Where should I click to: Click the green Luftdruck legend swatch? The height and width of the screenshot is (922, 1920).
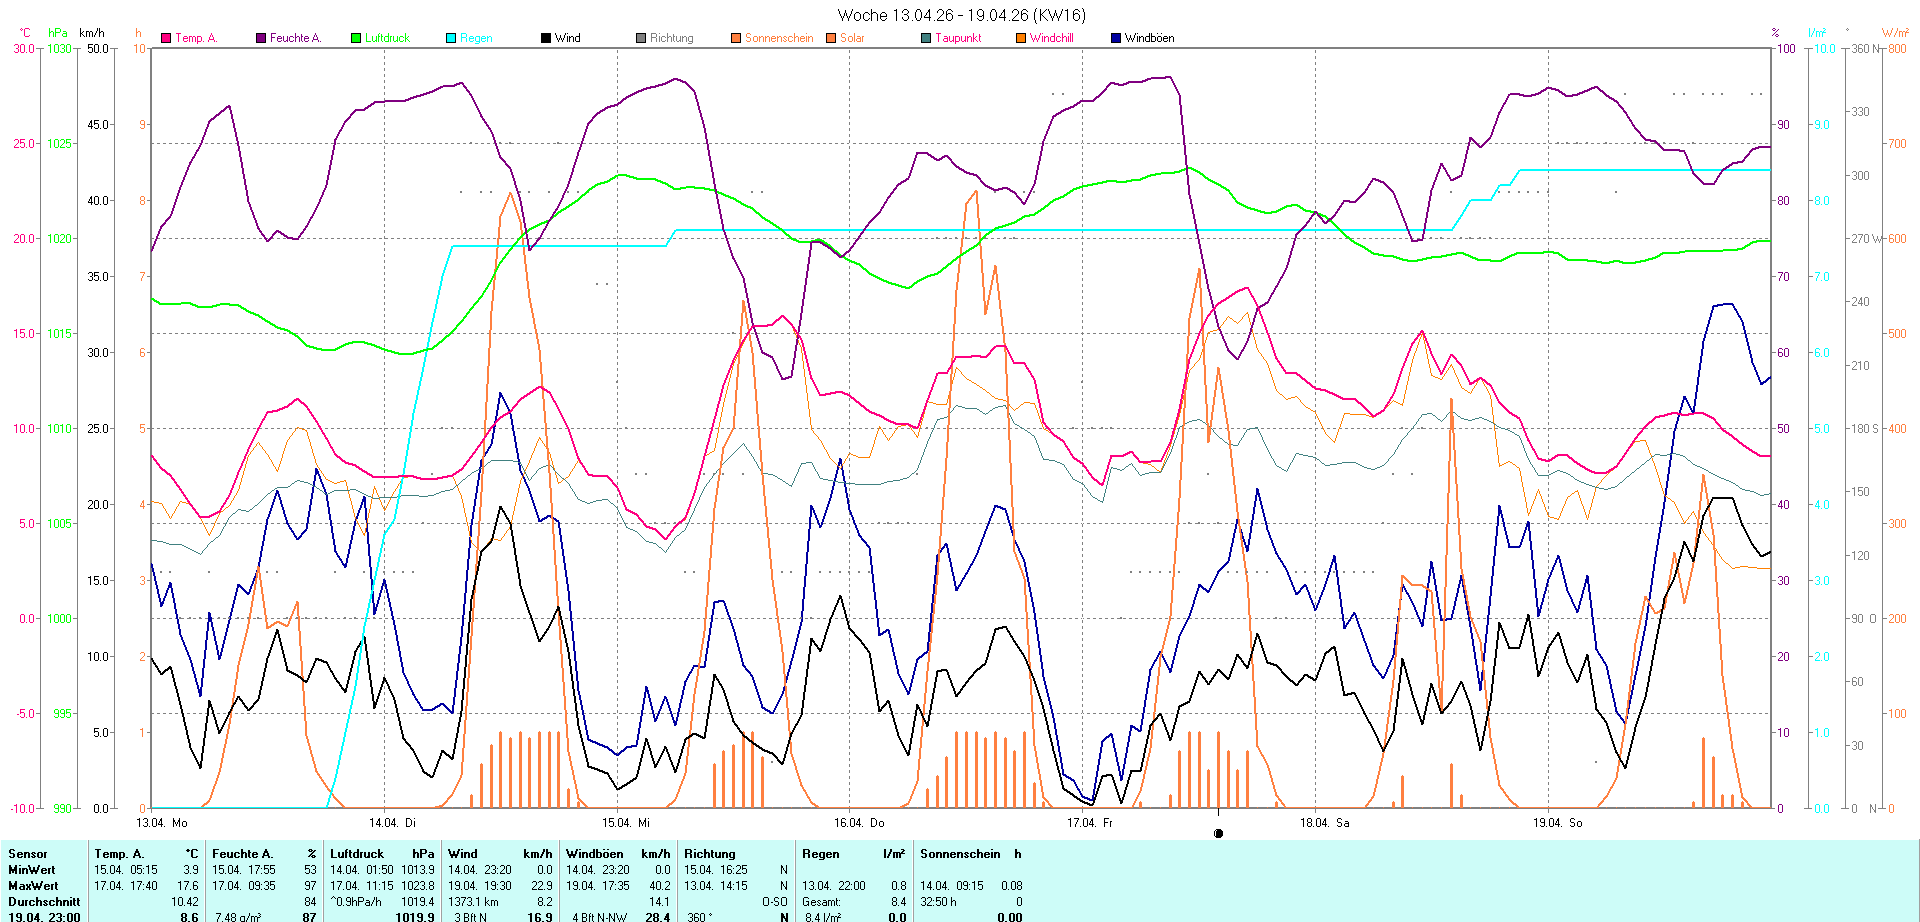pyautogui.click(x=356, y=38)
